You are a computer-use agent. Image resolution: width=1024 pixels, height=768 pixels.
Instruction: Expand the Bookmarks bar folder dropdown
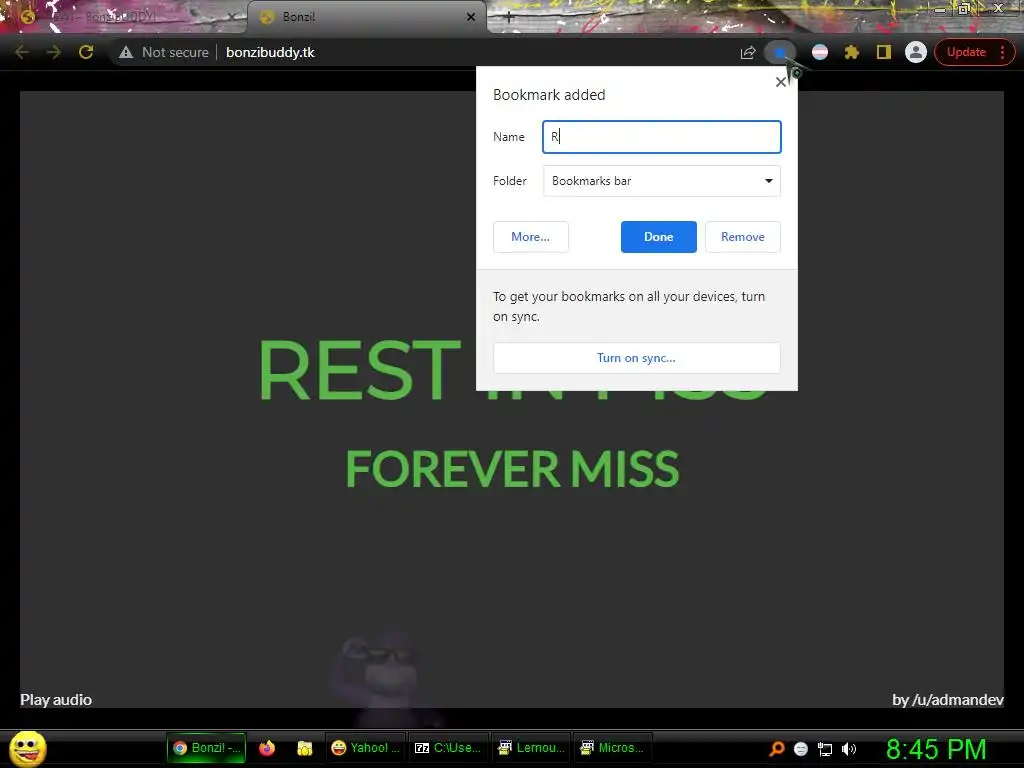pos(662,181)
